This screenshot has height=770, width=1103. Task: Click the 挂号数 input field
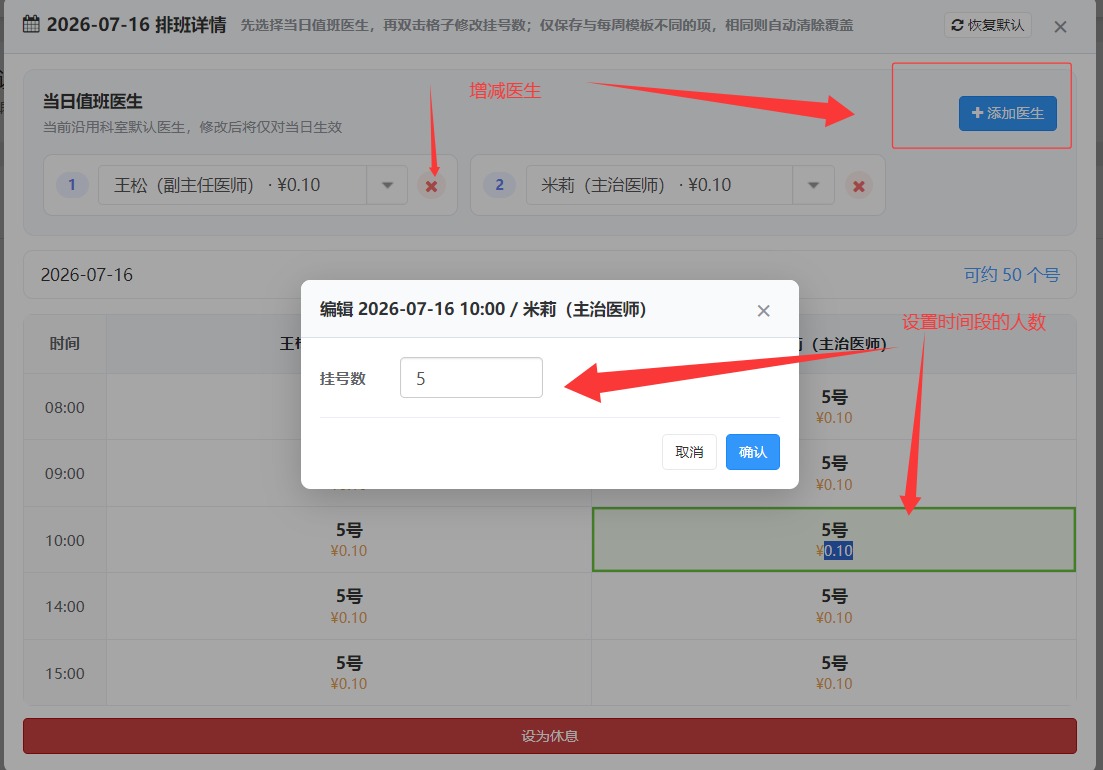click(471, 378)
